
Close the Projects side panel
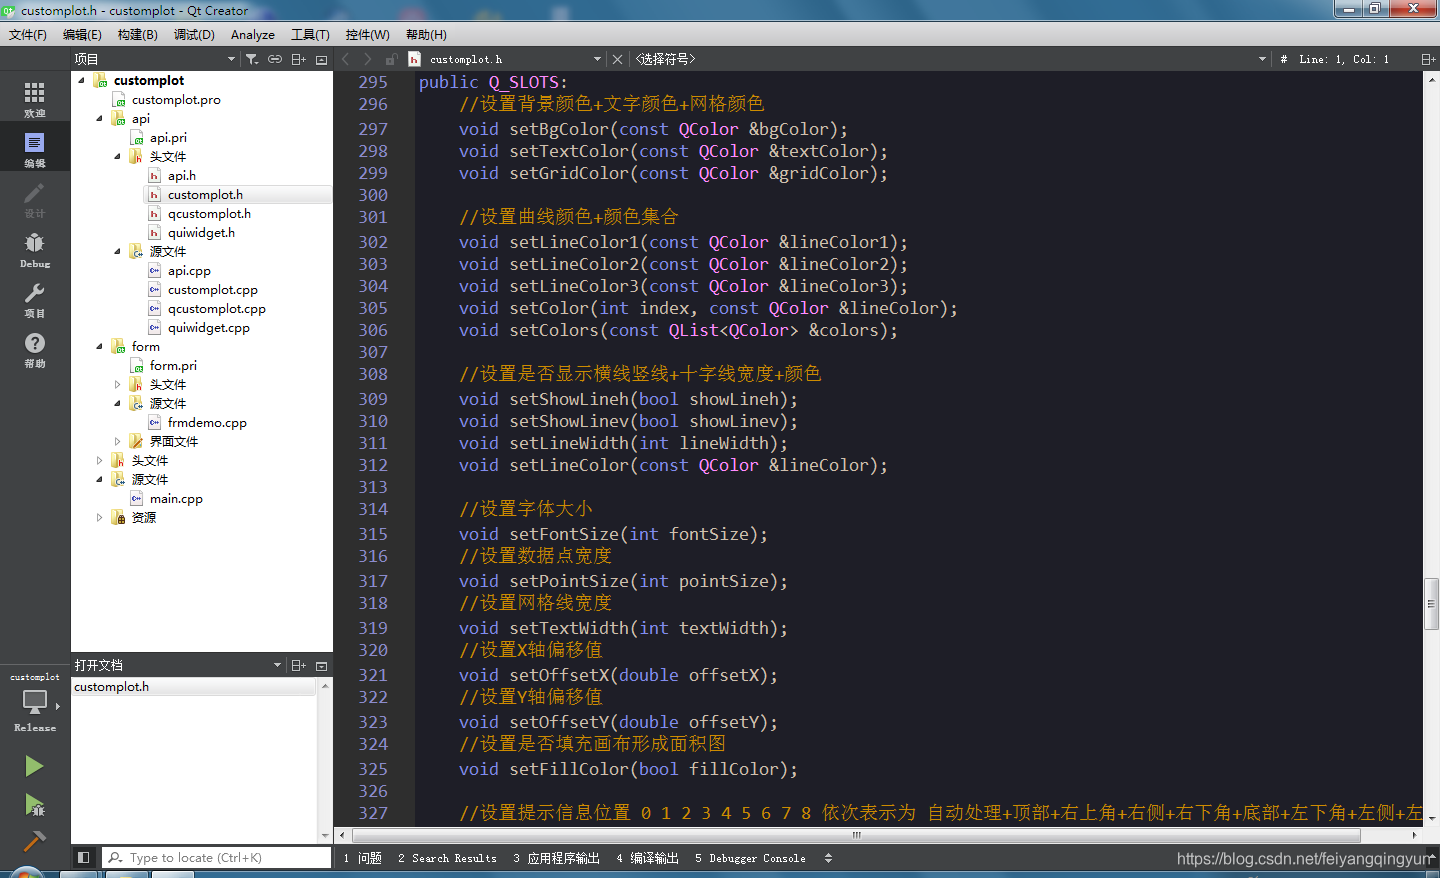(321, 59)
